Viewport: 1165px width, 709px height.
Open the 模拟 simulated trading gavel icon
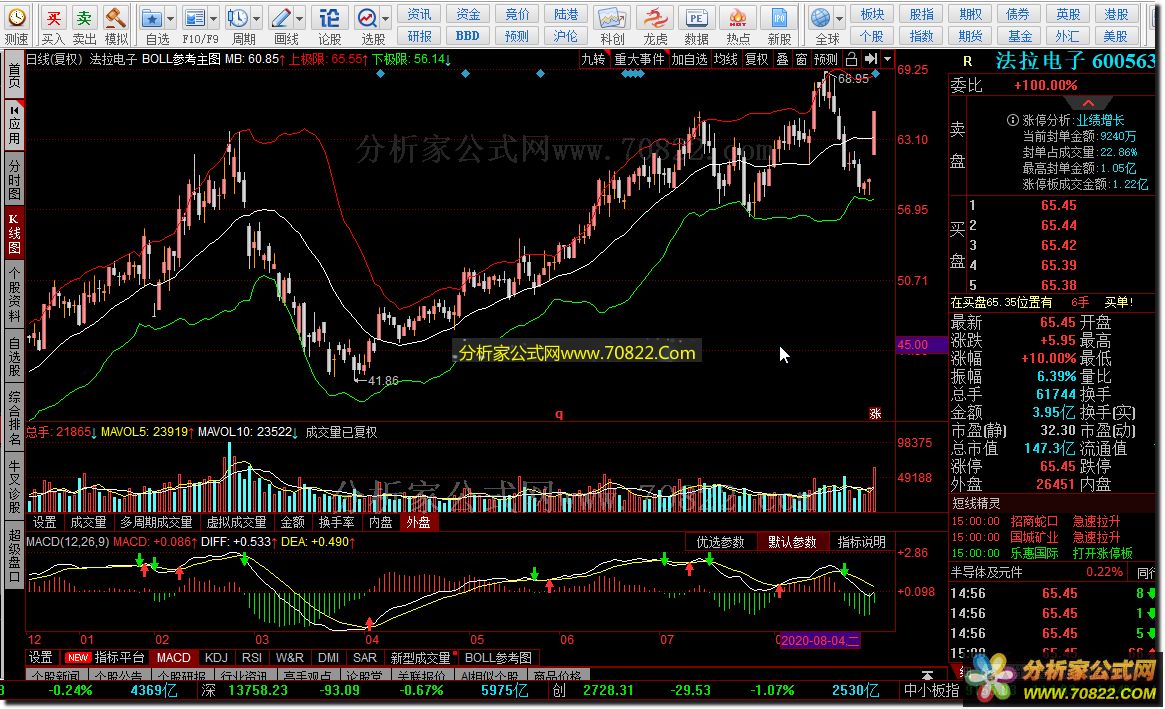coord(115,17)
